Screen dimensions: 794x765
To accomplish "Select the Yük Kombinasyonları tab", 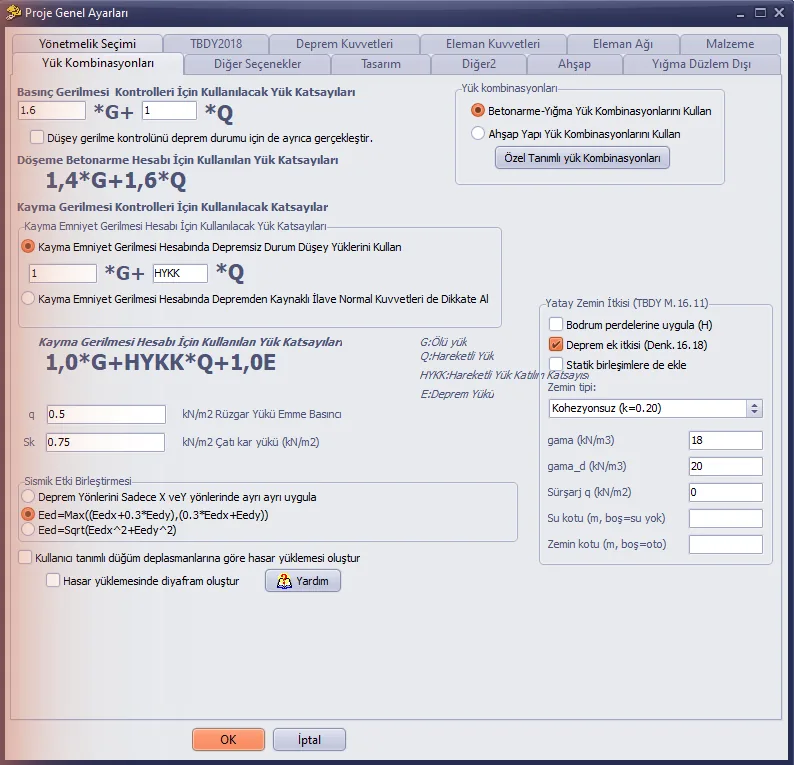I will click(x=98, y=63).
